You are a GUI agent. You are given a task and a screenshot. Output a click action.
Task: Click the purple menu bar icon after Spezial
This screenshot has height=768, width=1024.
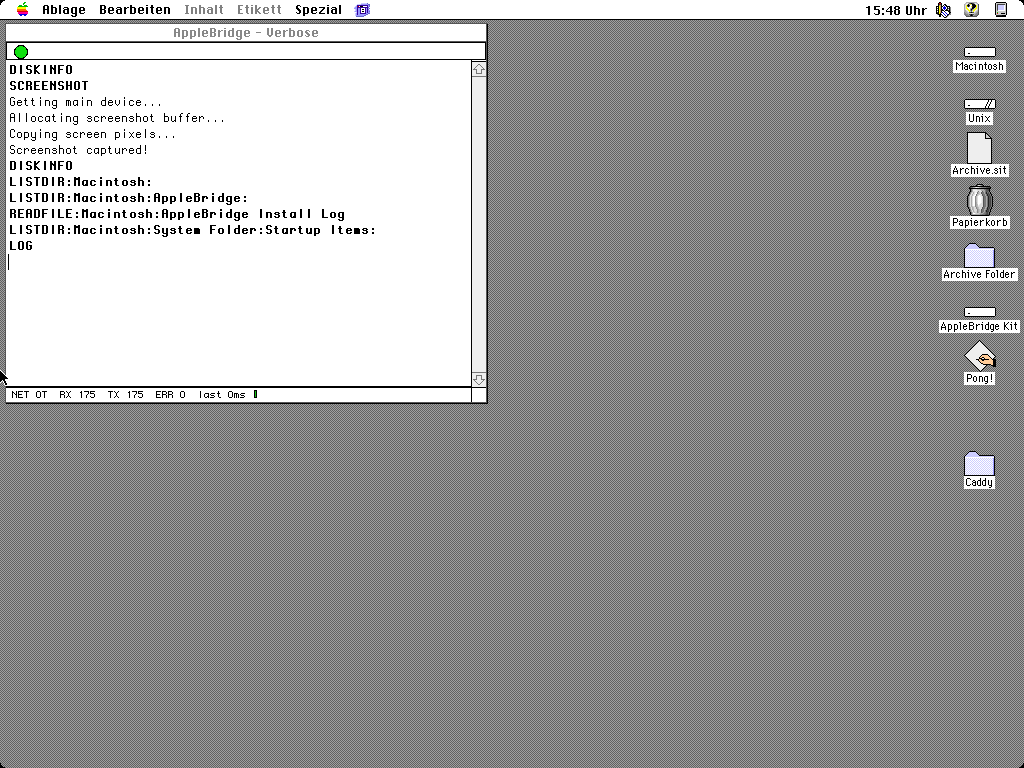coord(362,10)
